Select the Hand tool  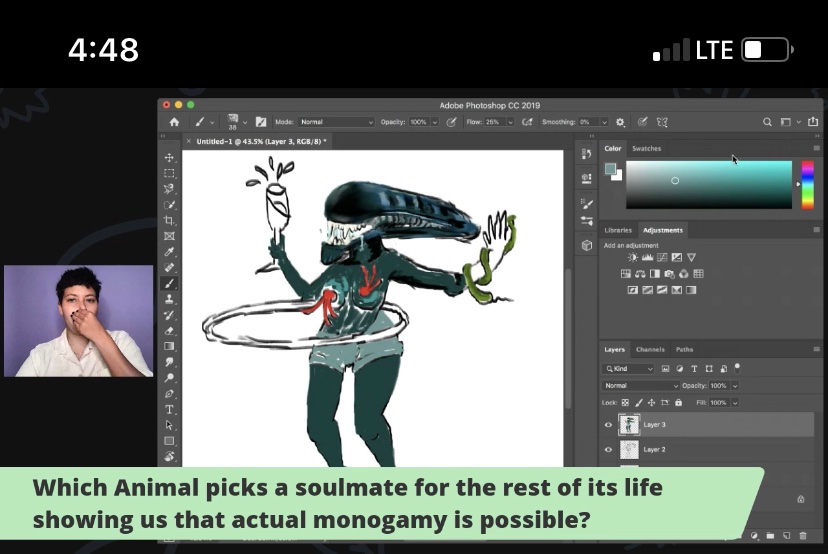point(169,456)
